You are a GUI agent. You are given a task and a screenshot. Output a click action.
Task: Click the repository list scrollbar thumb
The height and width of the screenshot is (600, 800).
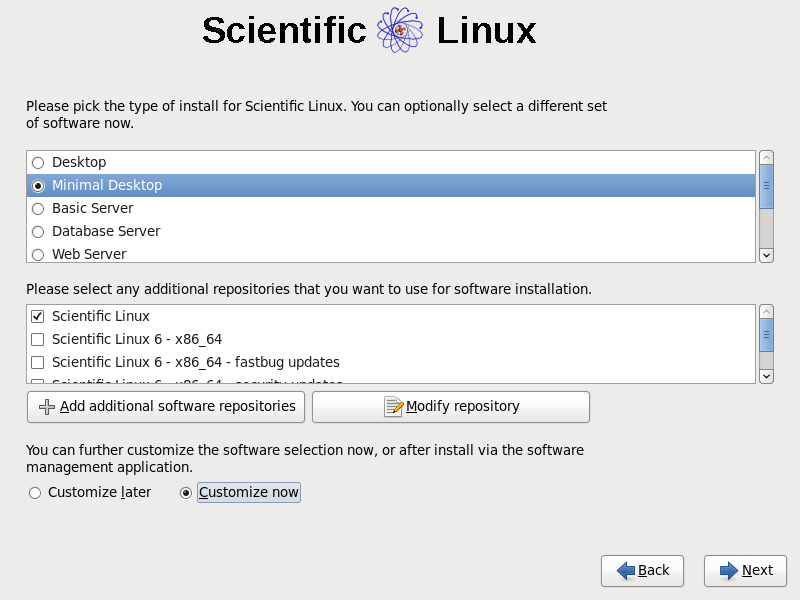(x=766, y=335)
